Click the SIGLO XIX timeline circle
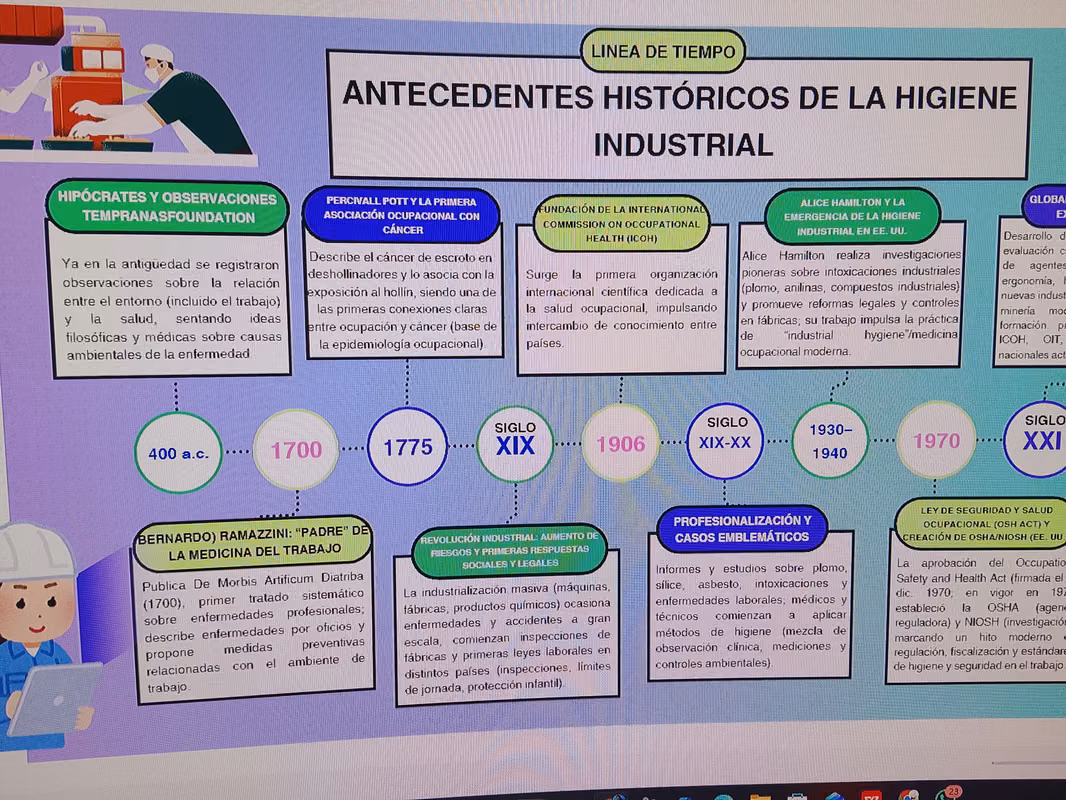Viewport: 1066px width, 800px height. tap(515, 444)
